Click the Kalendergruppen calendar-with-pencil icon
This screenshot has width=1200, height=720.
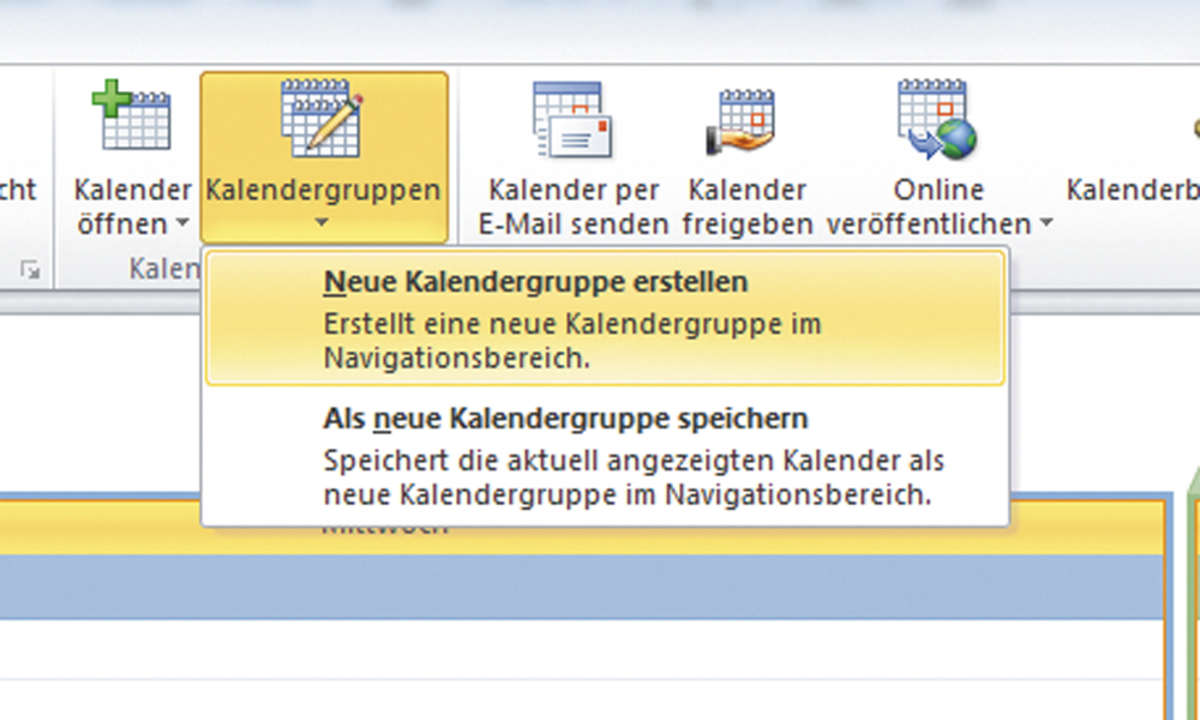322,116
